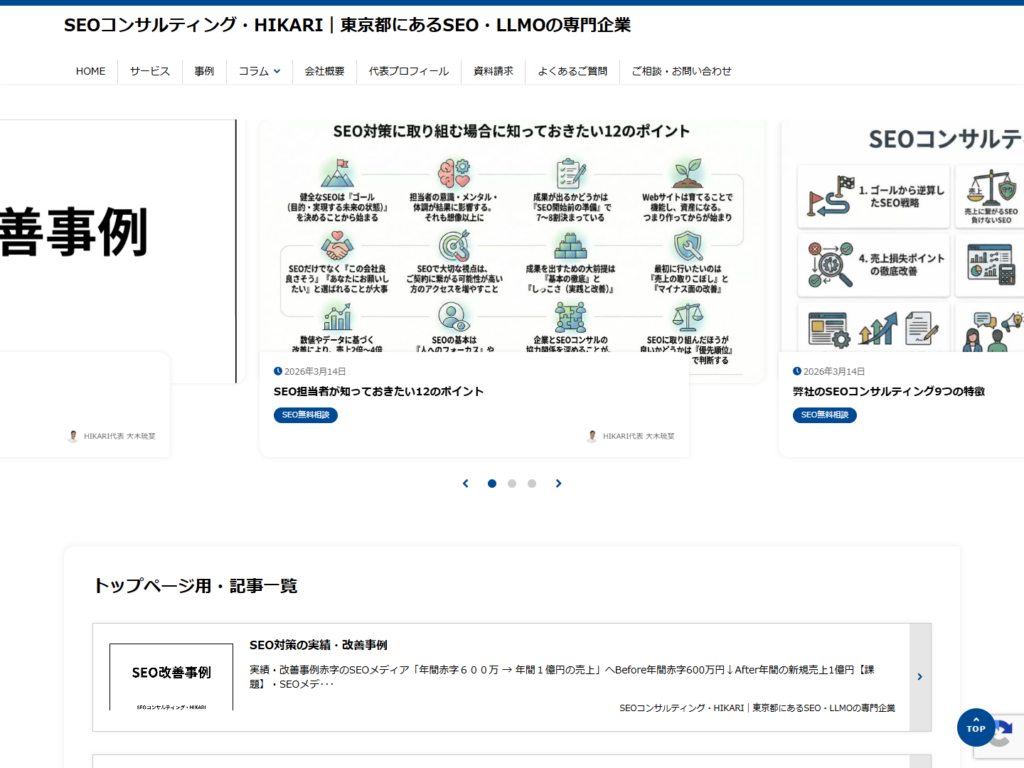This screenshot has width=1024, height=768.
Task: Click the TOP scroll-to-top button
Action: pos(975,727)
